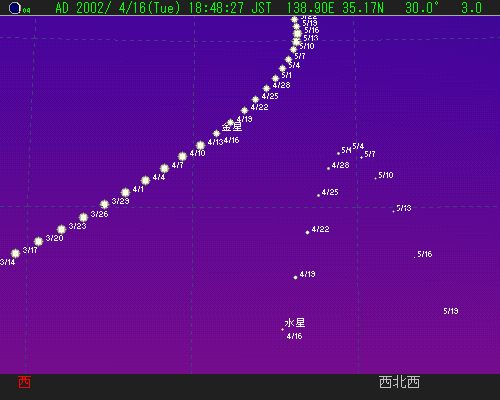This screenshot has height=400, width=500.
Task: Click the Mercury '5/19' date label
Action: point(451,311)
